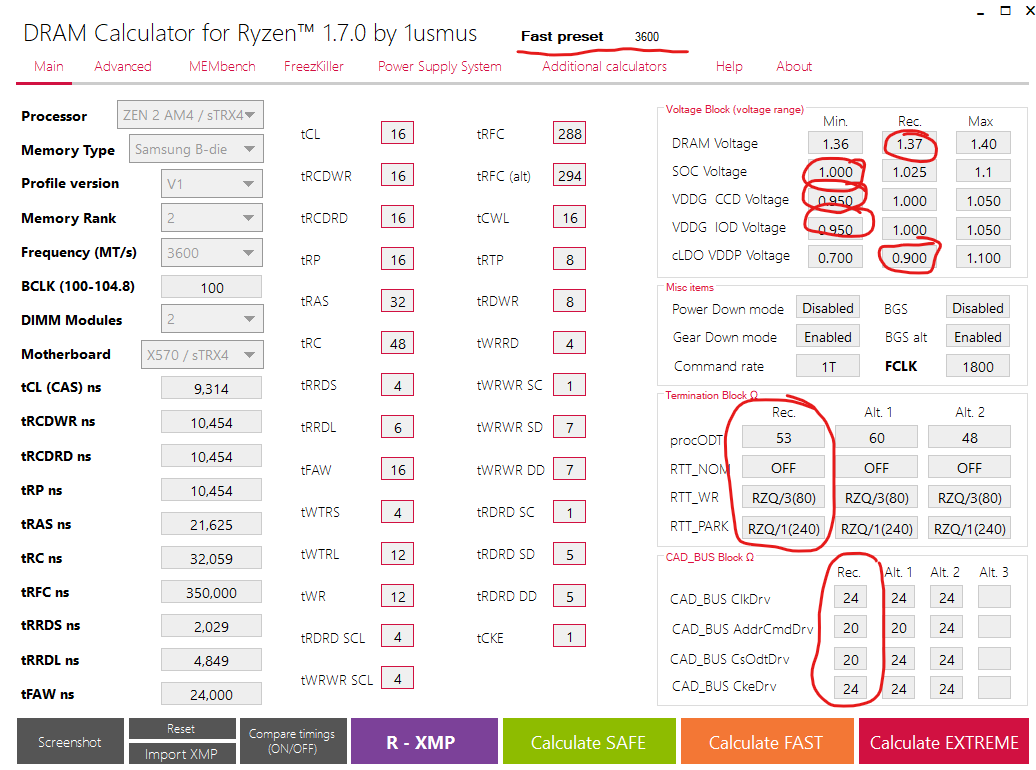1036x770 pixels.
Task: Click Command rate 1T field
Action: [828, 366]
